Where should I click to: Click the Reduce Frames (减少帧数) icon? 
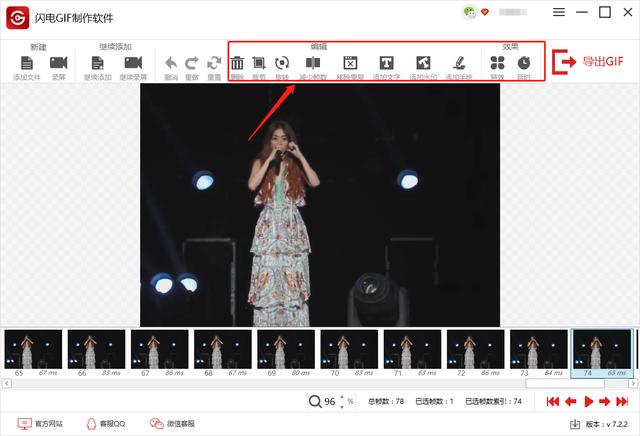[313, 63]
